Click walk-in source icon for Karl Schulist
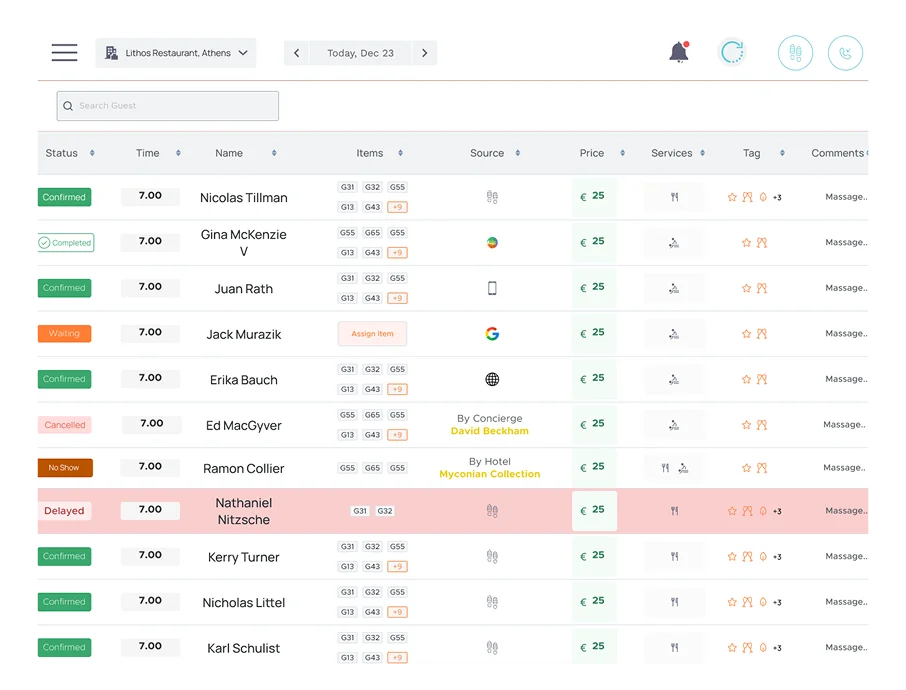Viewport: 906px width, 690px height. coord(492,648)
